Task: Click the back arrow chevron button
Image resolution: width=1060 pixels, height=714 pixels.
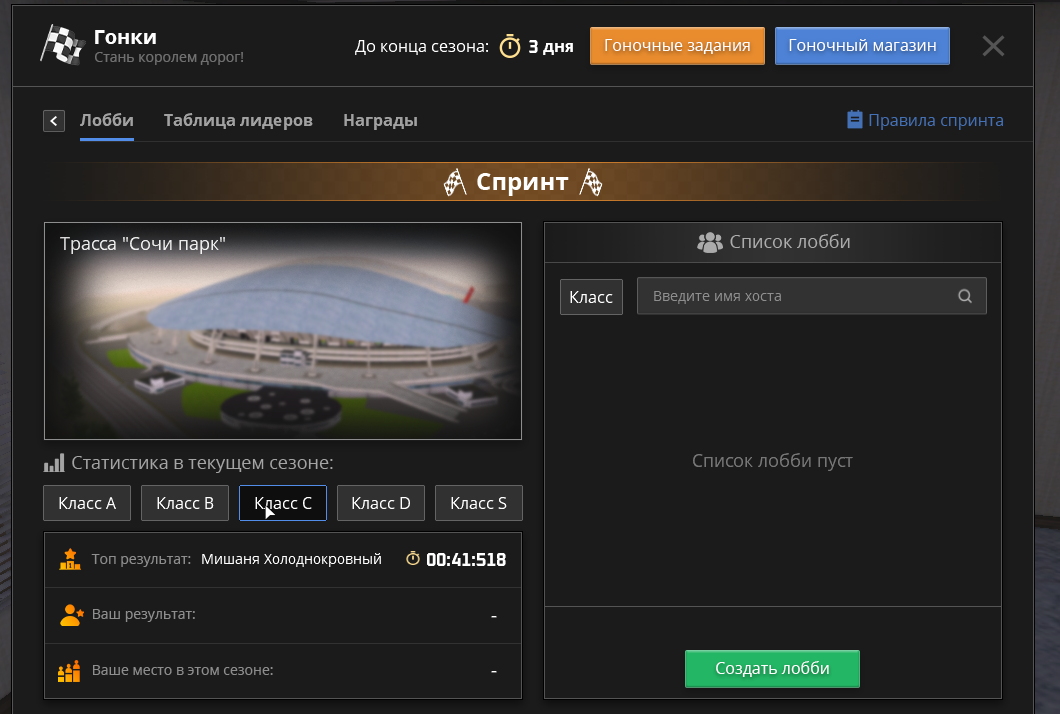Action: (x=54, y=121)
